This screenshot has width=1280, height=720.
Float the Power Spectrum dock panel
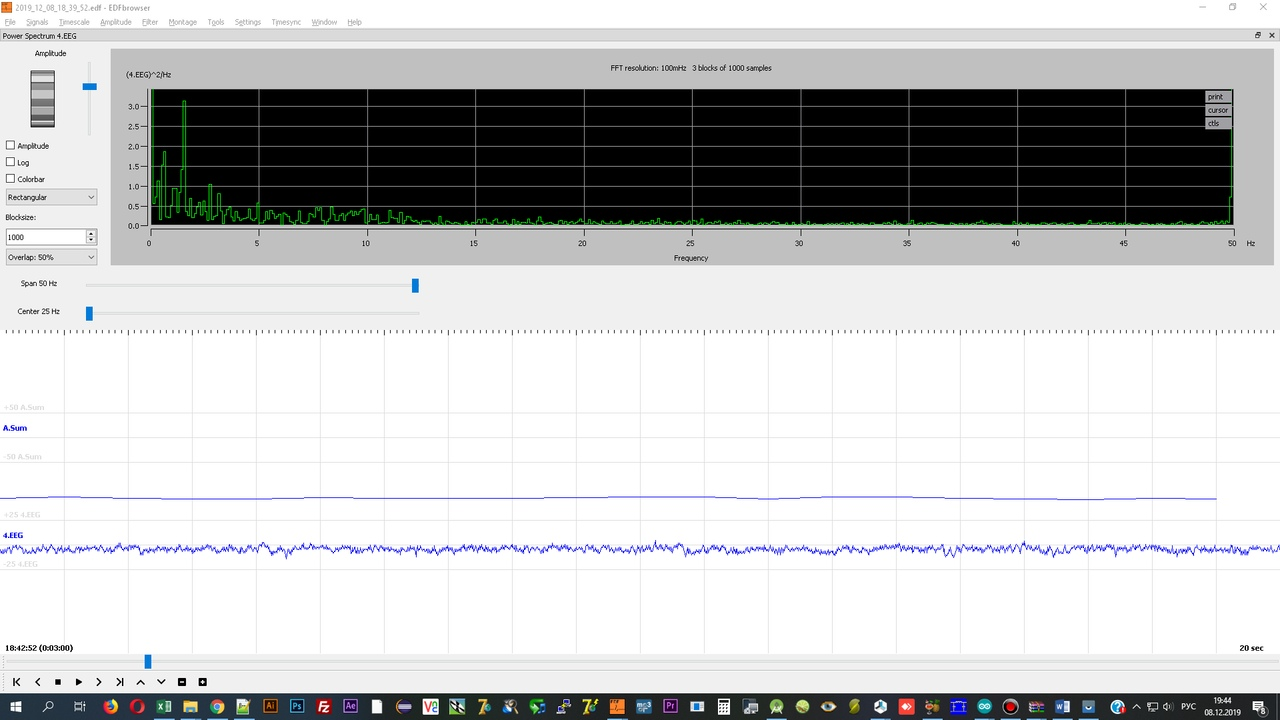pos(1258,35)
